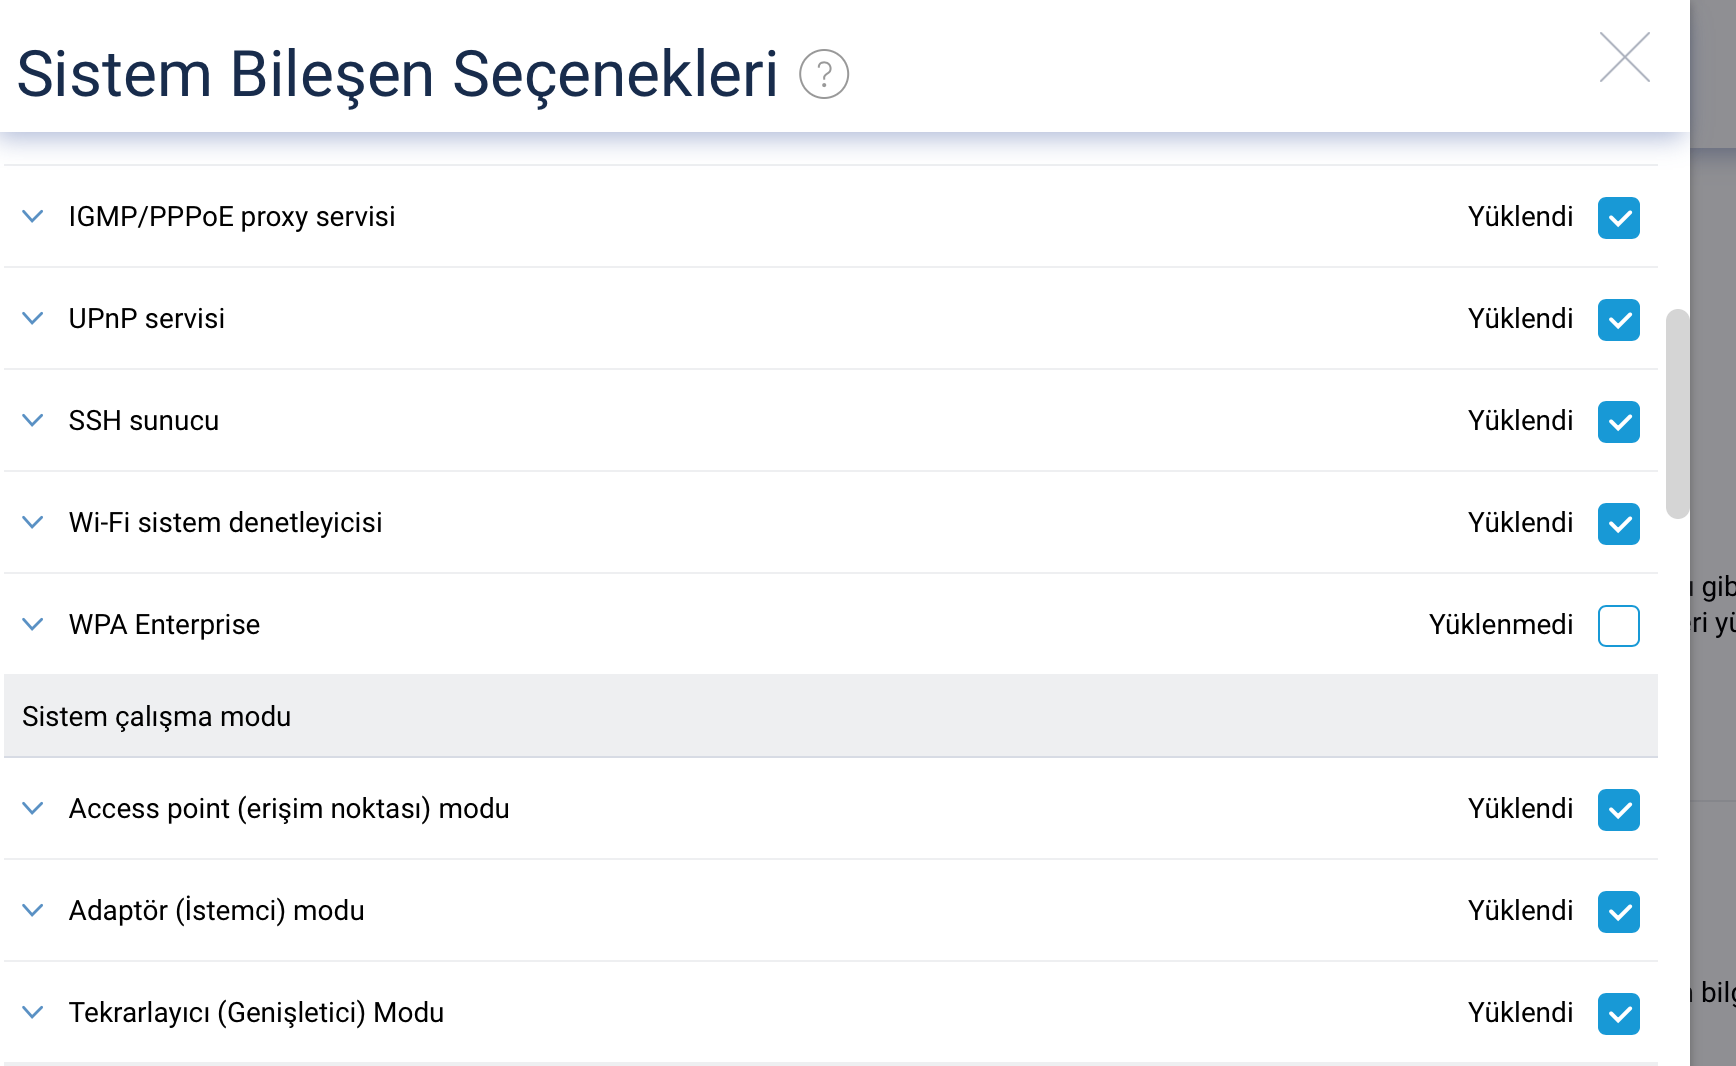The height and width of the screenshot is (1066, 1736).
Task: Expand Wi-Fi sistem denetleyicisi chevron
Action: click(33, 522)
